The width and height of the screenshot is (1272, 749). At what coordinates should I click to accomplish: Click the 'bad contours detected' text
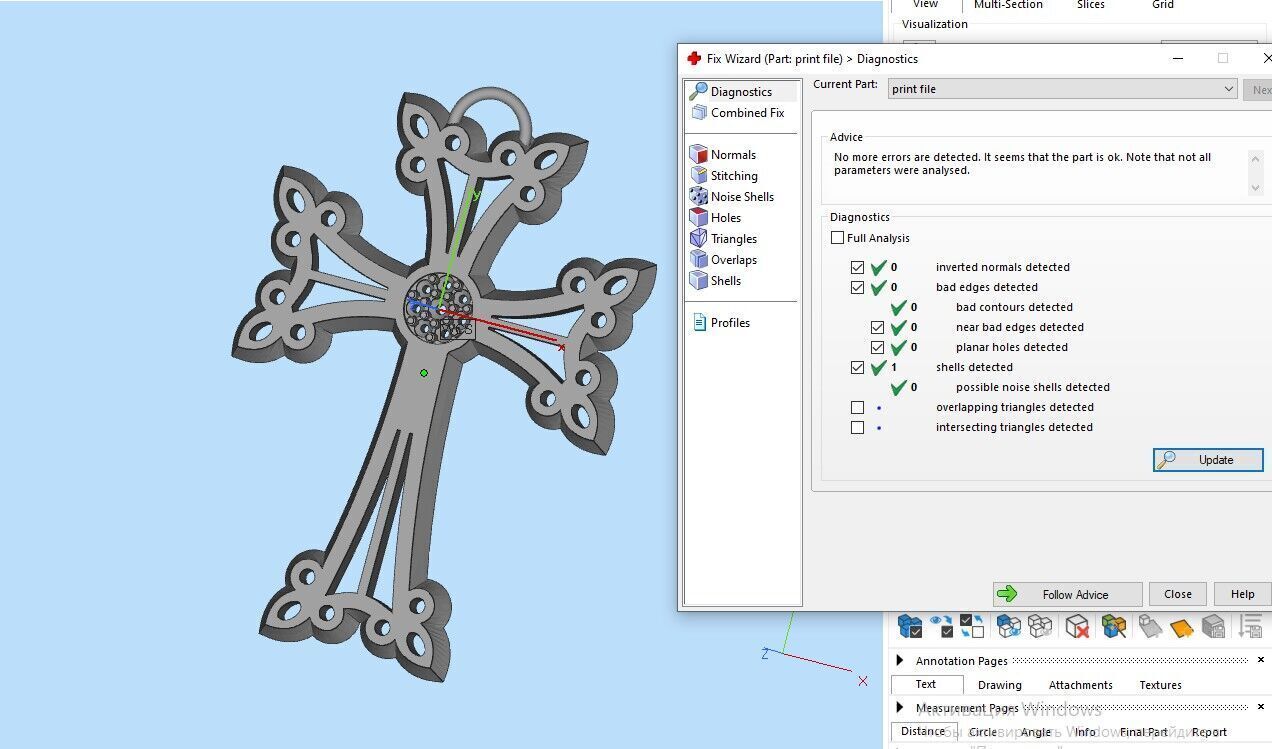[x=1014, y=307]
